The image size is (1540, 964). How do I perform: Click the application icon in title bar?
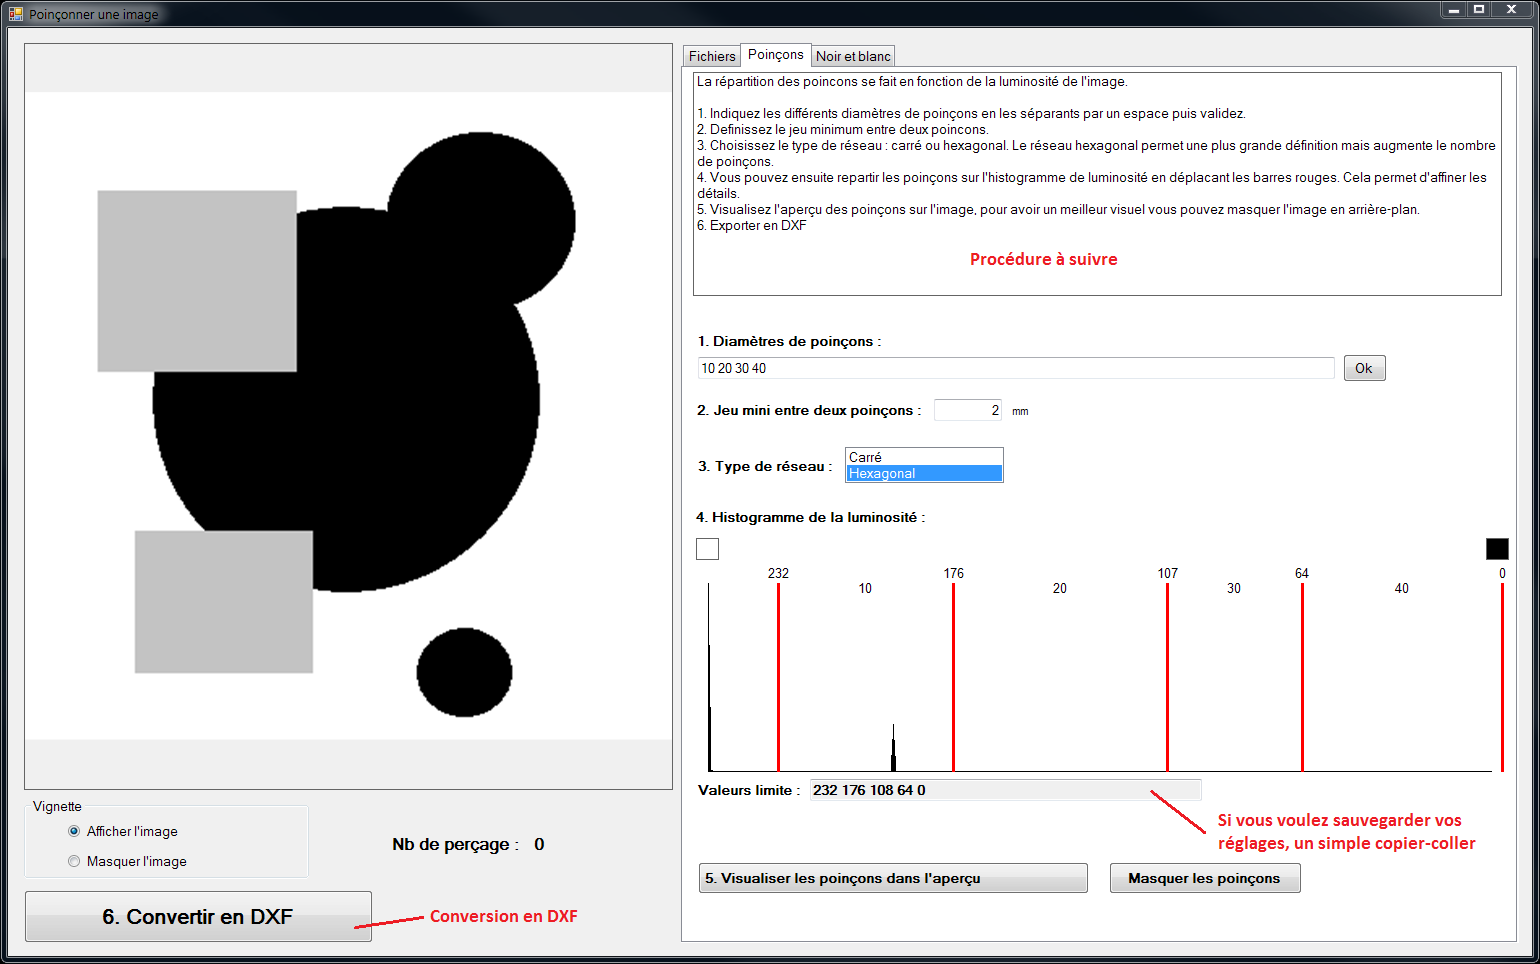point(15,14)
